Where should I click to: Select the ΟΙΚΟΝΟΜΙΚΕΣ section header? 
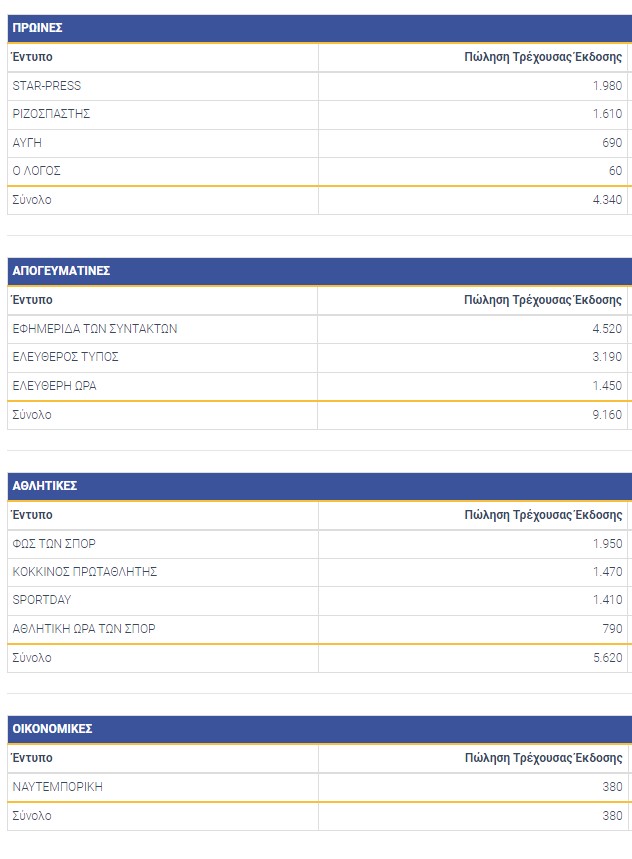(53, 729)
